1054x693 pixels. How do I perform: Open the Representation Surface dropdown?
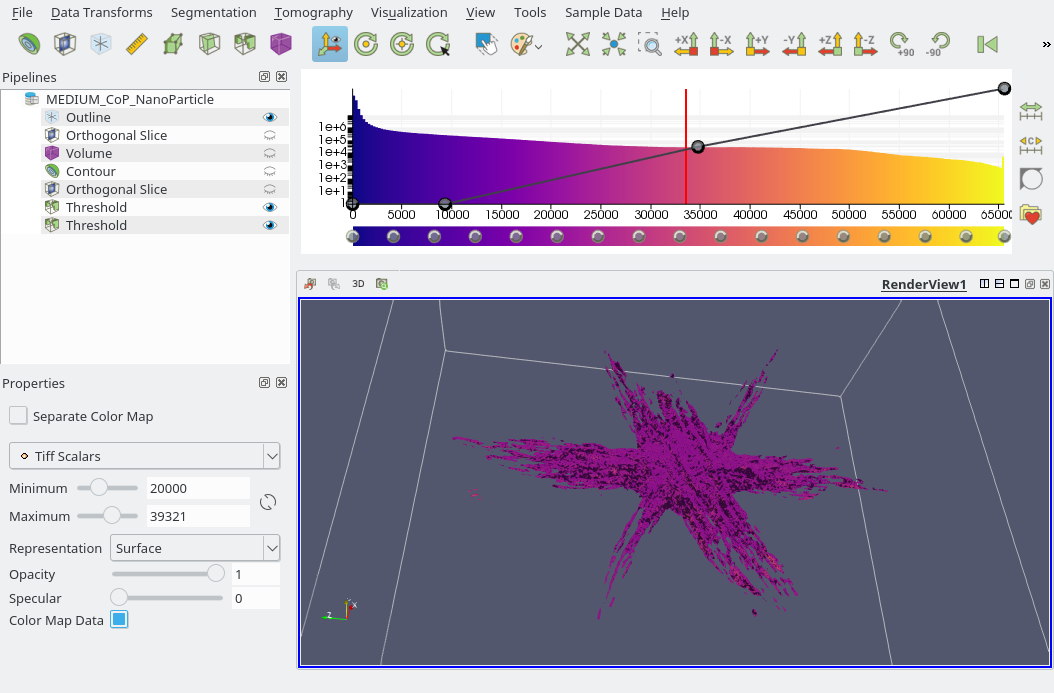[x=195, y=548]
